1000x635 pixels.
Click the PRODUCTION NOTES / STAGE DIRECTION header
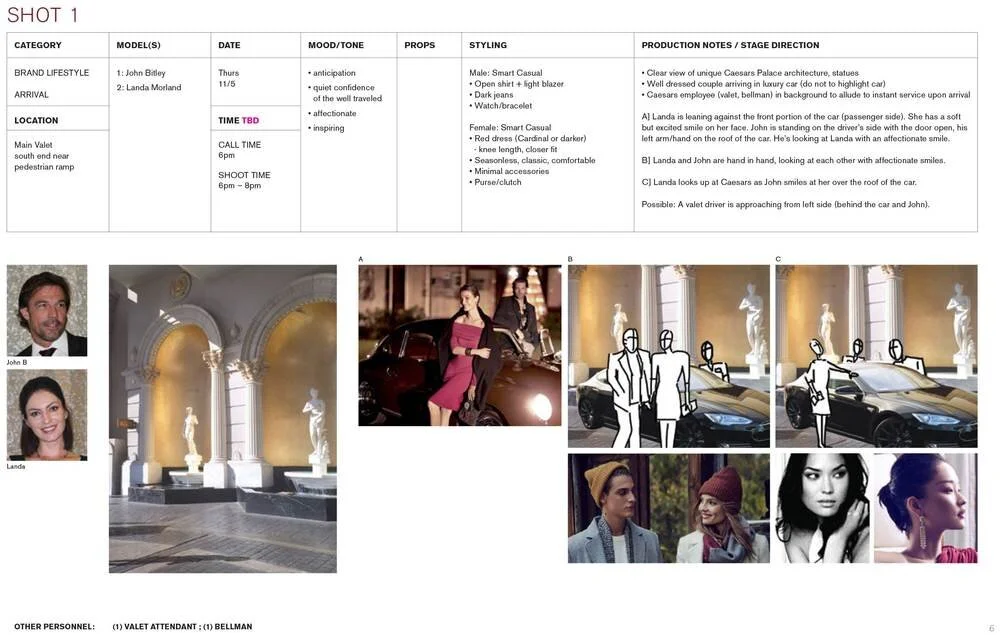click(730, 45)
